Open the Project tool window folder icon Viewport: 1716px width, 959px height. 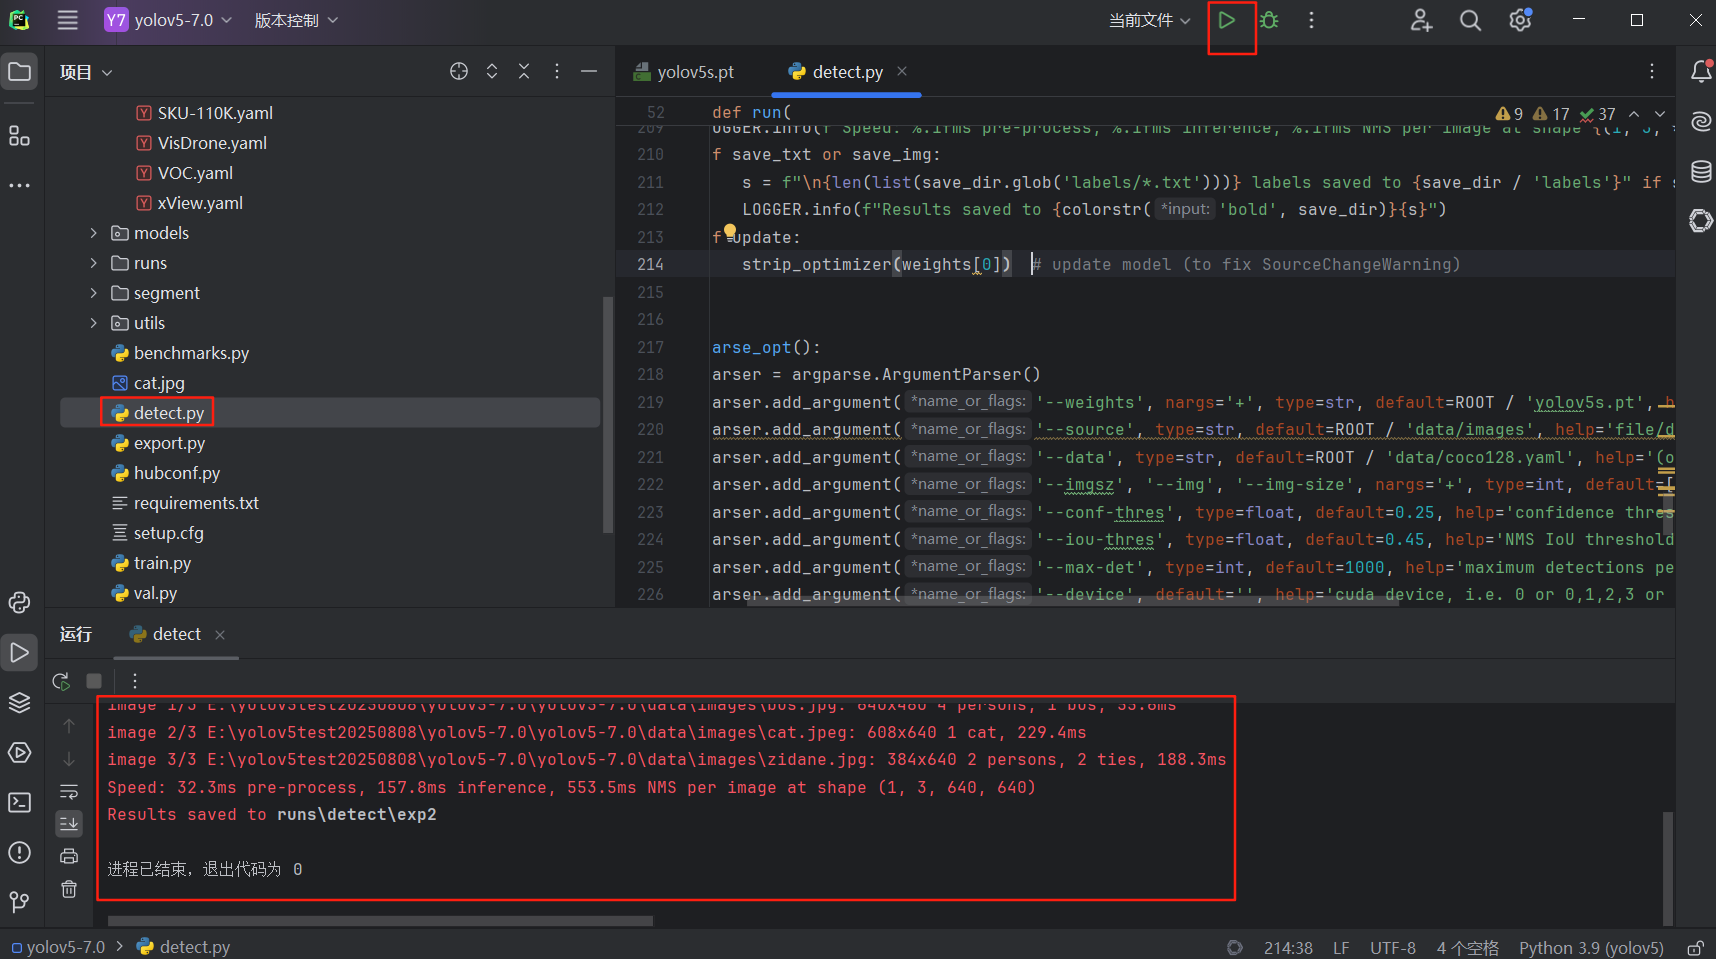pos(19,71)
